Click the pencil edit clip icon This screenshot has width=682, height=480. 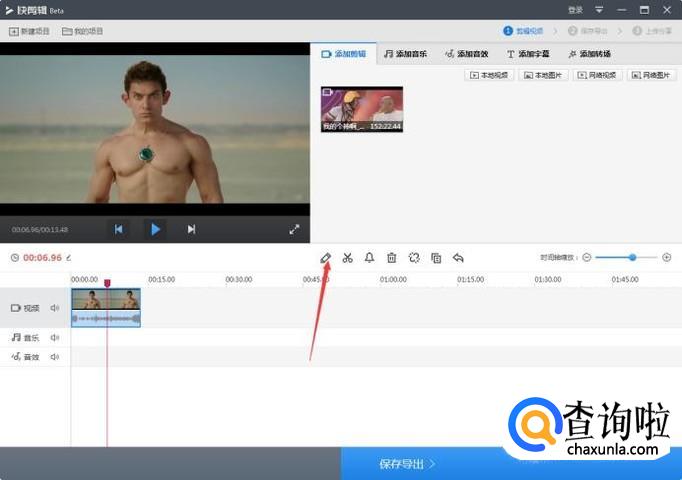pos(325,258)
